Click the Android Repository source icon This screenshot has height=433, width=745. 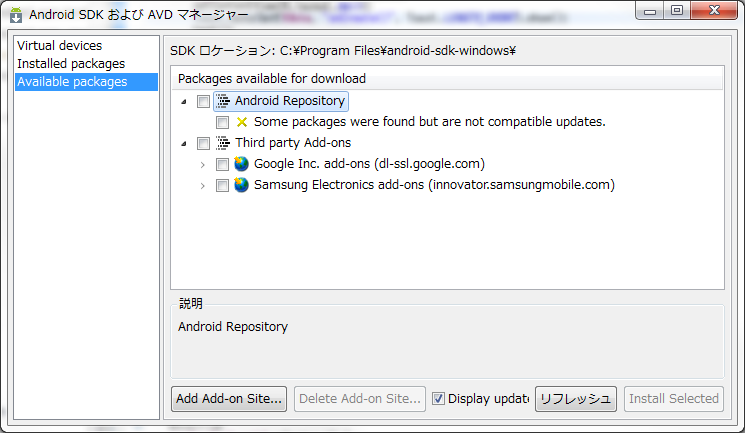223,101
